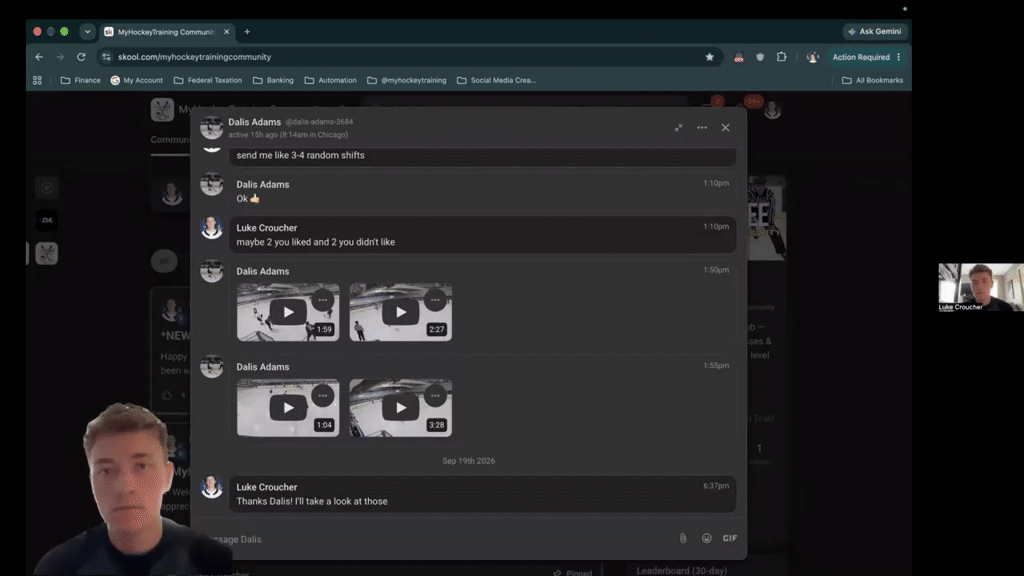Image resolution: width=1024 pixels, height=576 pixels.
Task: Open the All Bookmarks folder
Action: pyautogui.click(x=872, y=80)
